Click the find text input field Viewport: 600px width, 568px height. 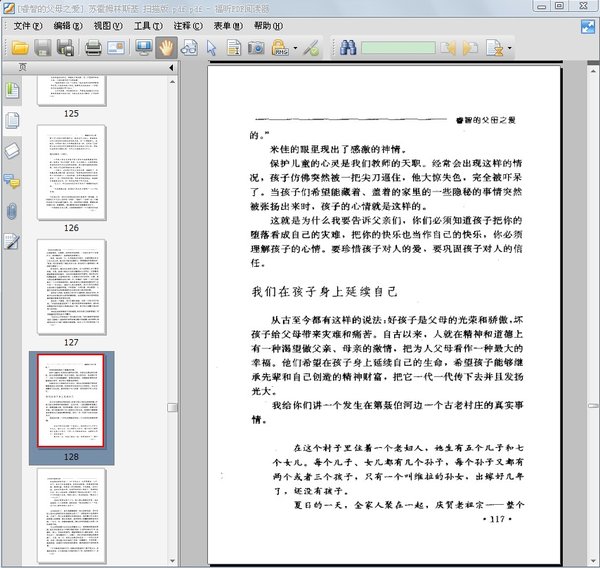click(397, 48)
